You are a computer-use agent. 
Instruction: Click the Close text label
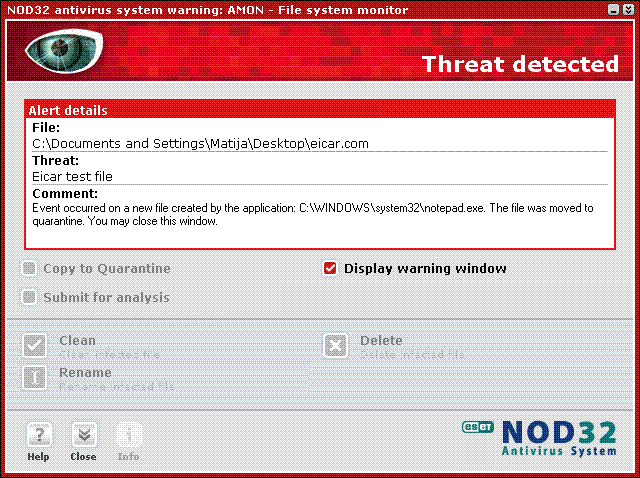pyautogui.click(x=83, y=456)
